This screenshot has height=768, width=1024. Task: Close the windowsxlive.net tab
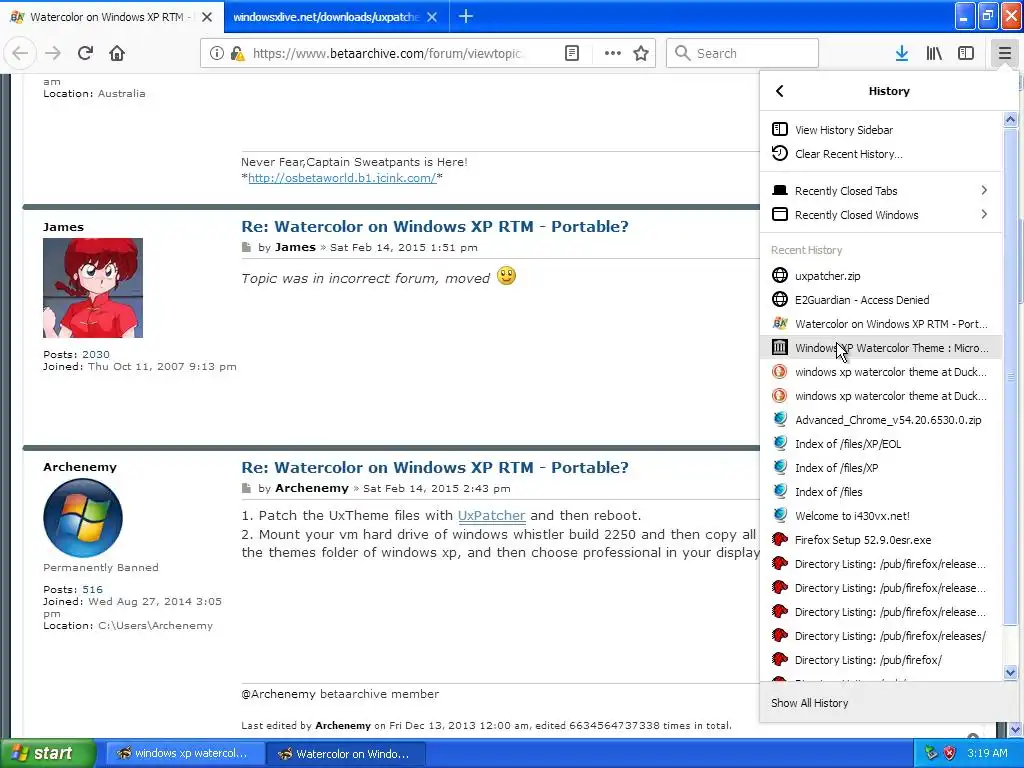coord(432,16)
